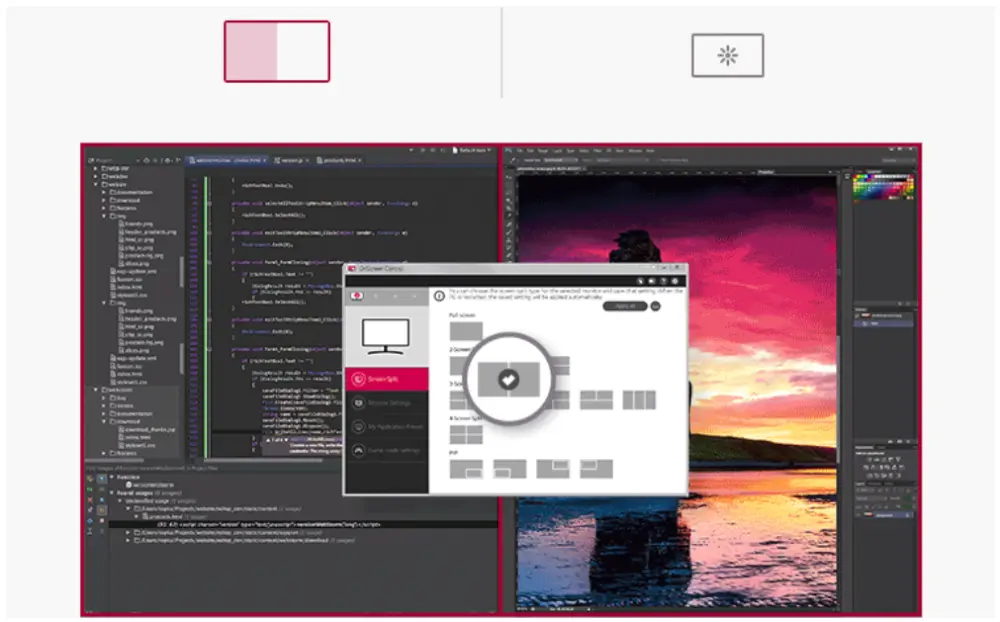Select the brightness sun icon box
The height and width of the screenshot is (622, 1000).
[x=728, y=56]
